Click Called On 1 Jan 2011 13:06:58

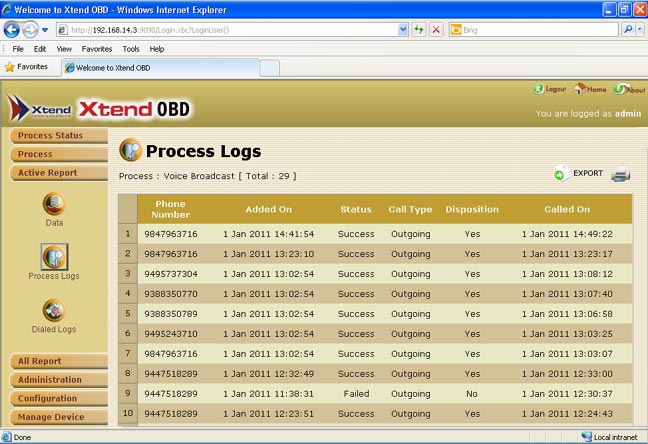[567, 314]
